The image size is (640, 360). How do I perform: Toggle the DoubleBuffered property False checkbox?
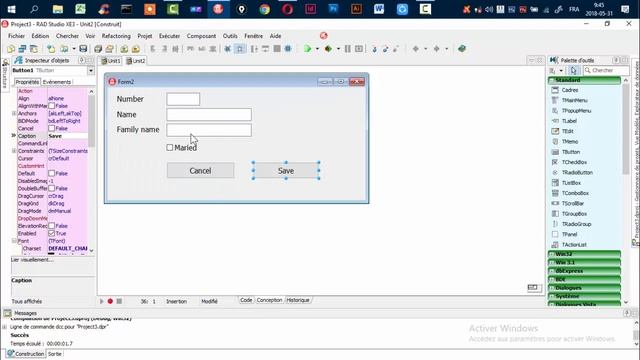[x=52, y=189]
